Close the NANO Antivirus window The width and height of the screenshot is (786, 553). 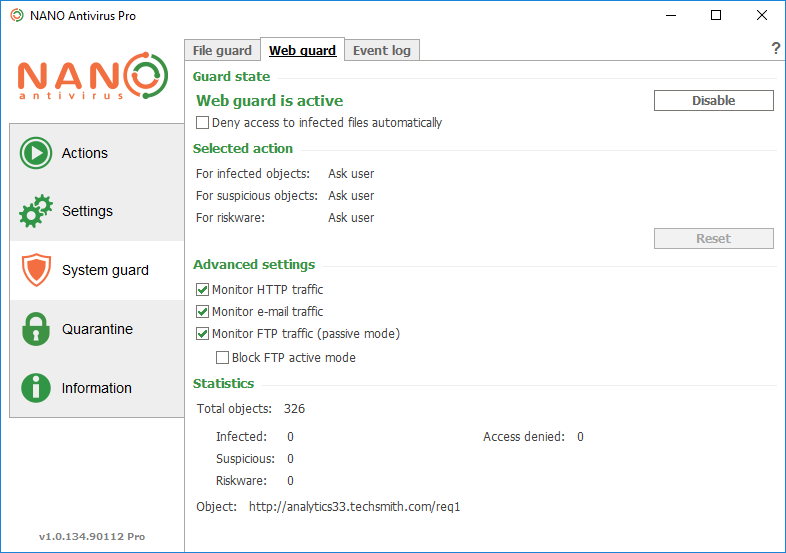[x=761, y=16]
